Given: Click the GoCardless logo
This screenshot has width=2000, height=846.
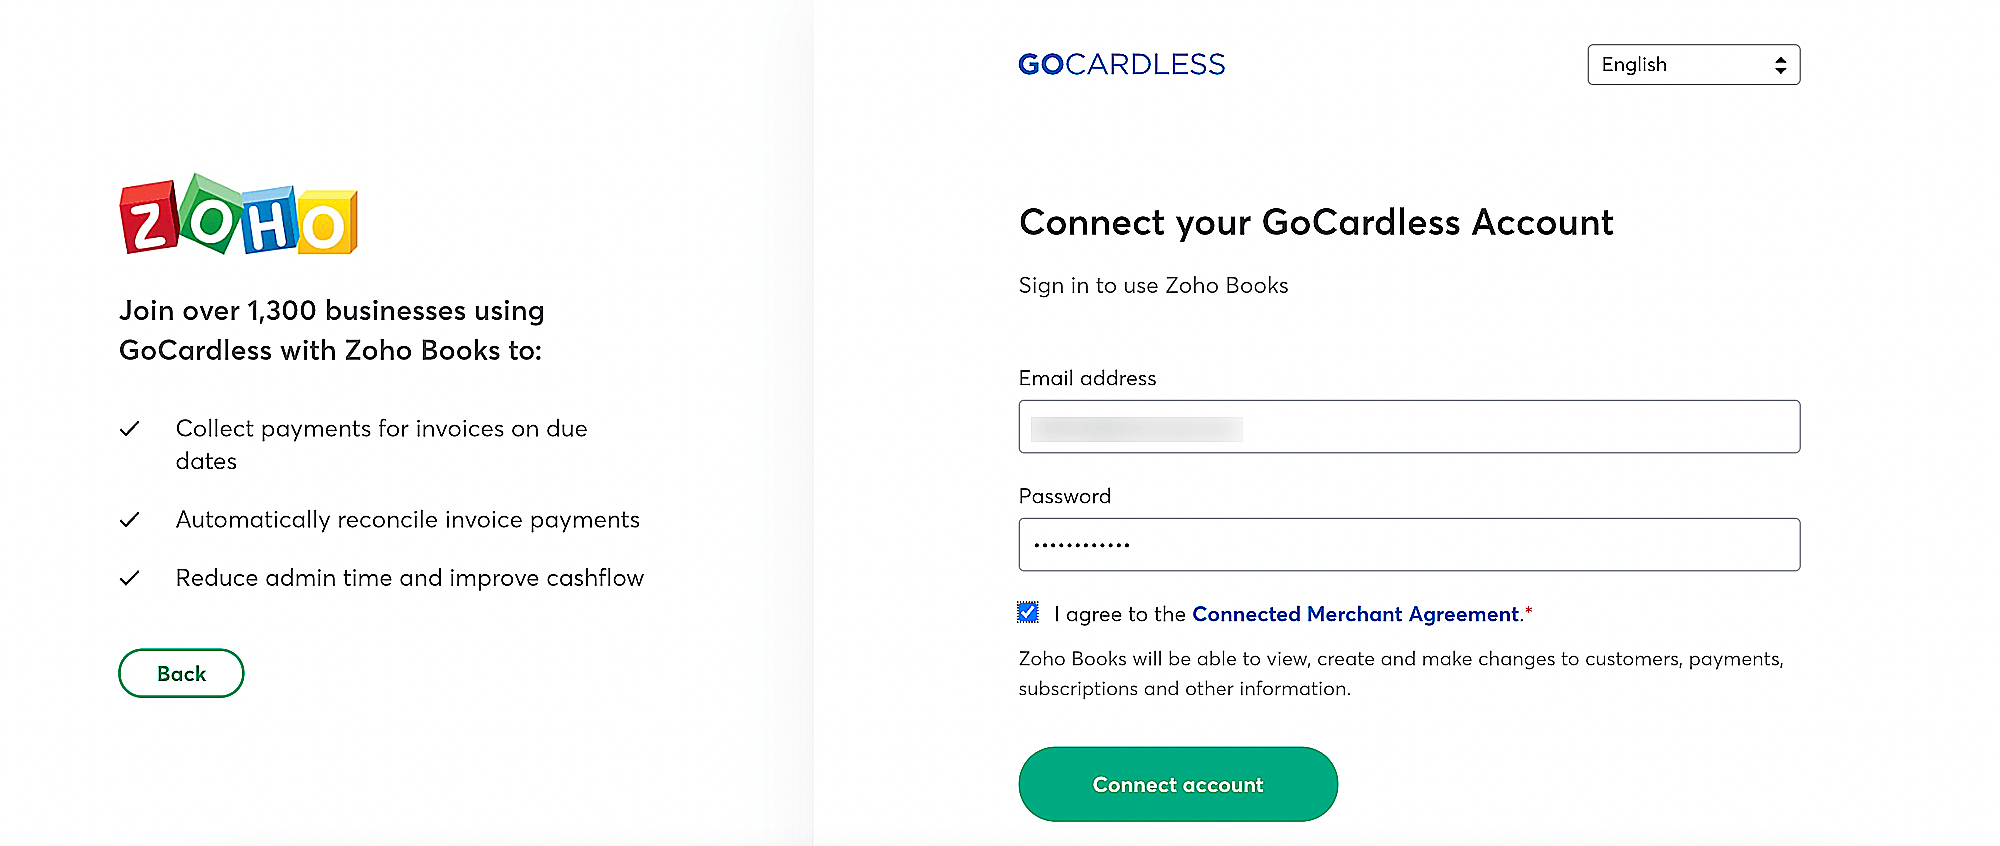Looking at the screenshot, I should (x=1121, y=65).
